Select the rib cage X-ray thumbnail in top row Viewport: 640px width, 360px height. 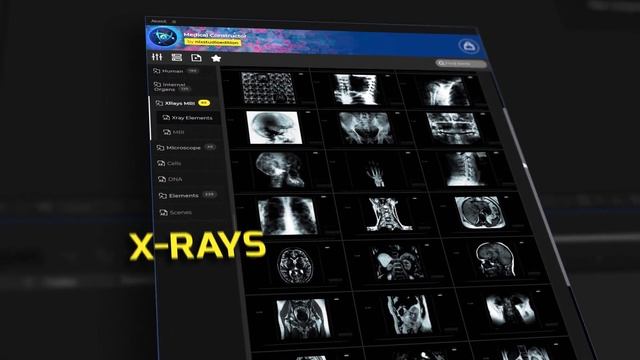pos(355,89)
